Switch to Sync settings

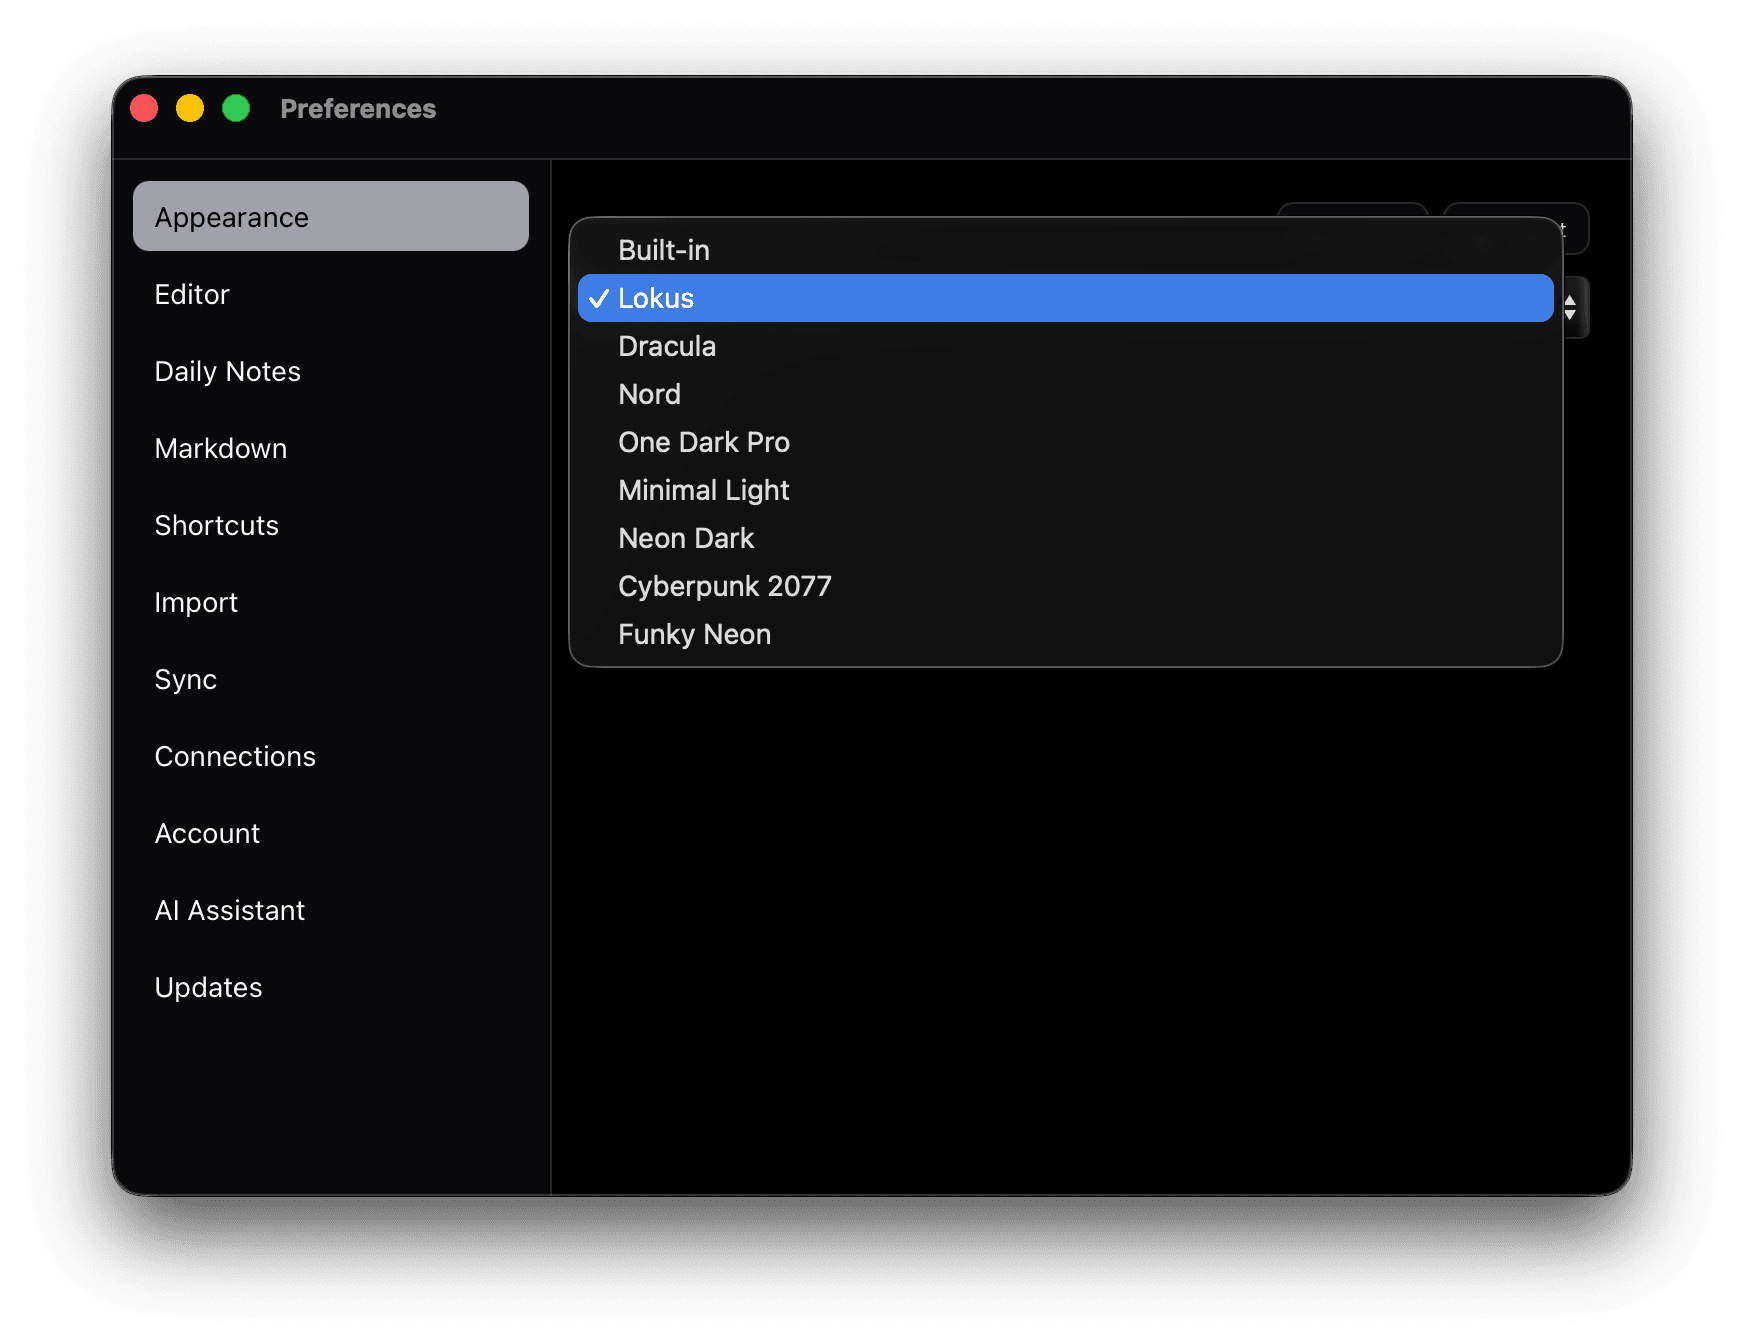pyautogui.click(x=185, y=679)
